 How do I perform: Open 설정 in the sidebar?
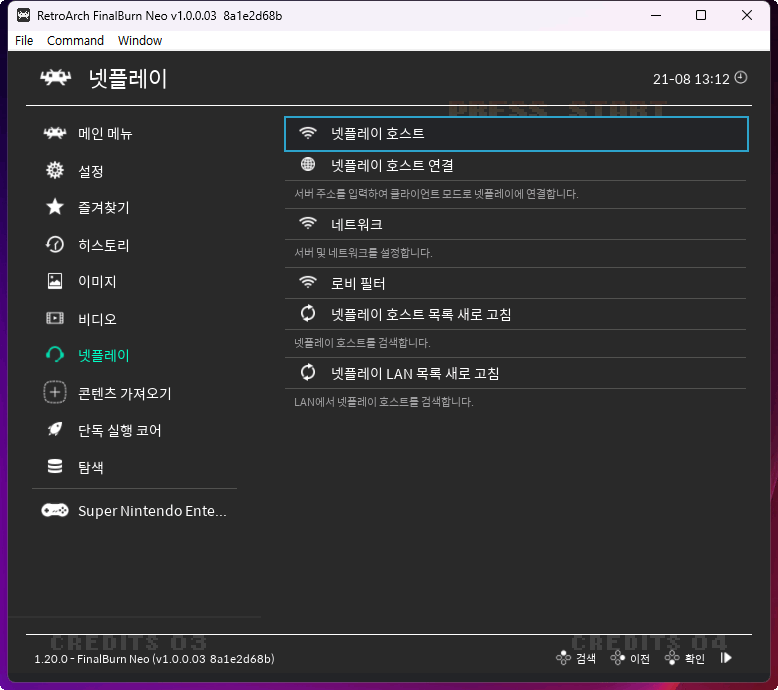(x=91, y=171)
